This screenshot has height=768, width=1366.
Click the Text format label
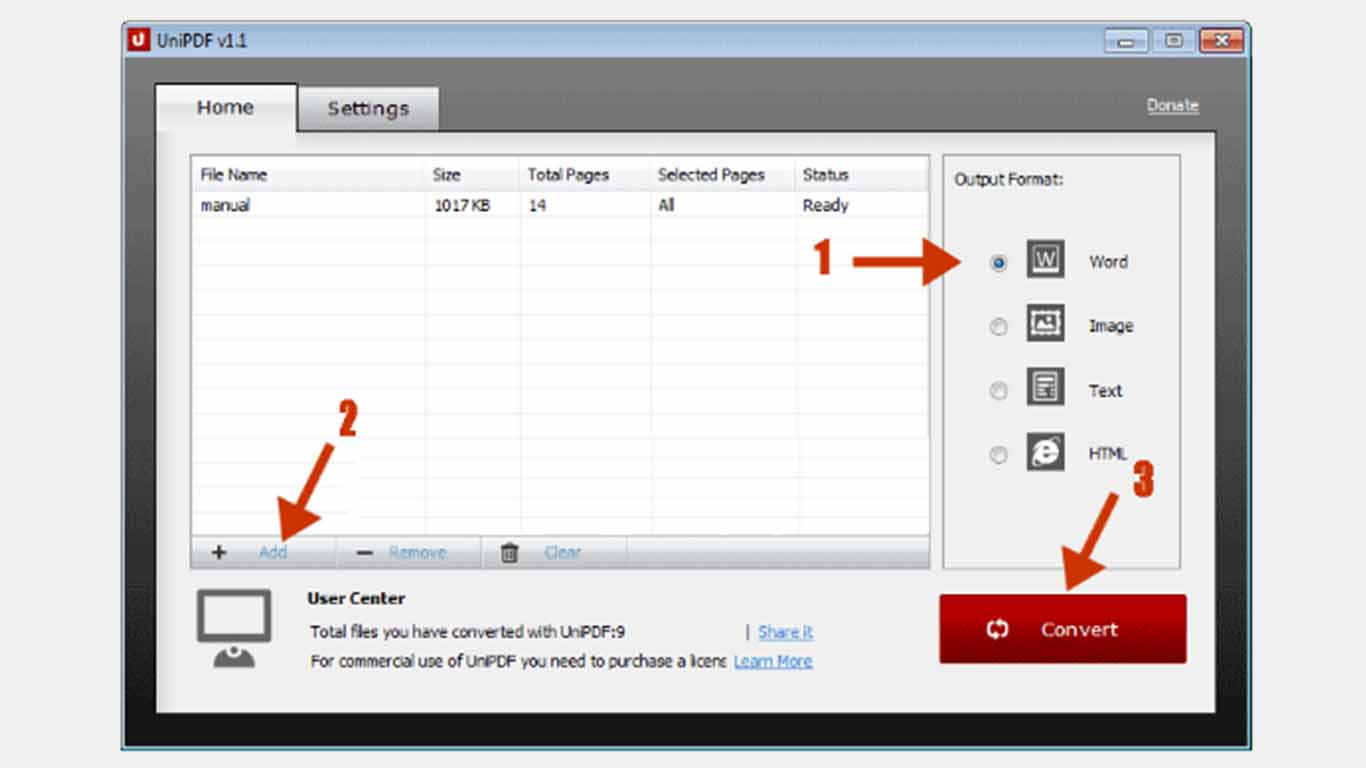(x=1106, y=391)
